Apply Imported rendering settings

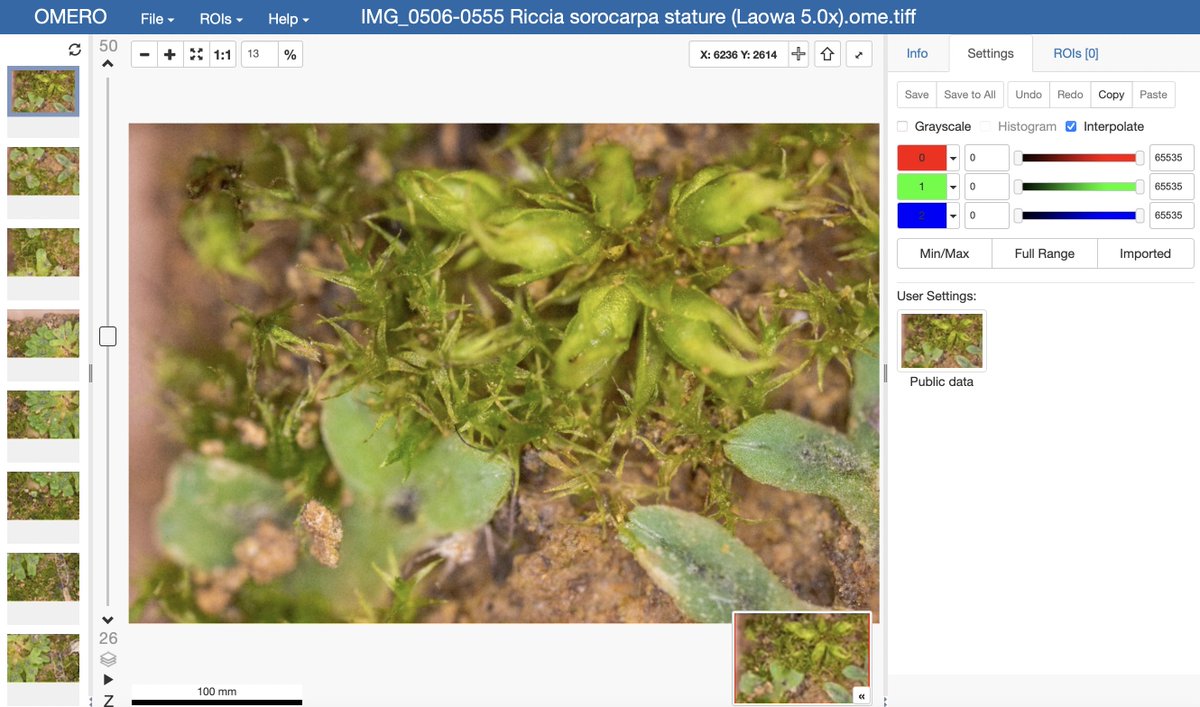click(1145, 253)
